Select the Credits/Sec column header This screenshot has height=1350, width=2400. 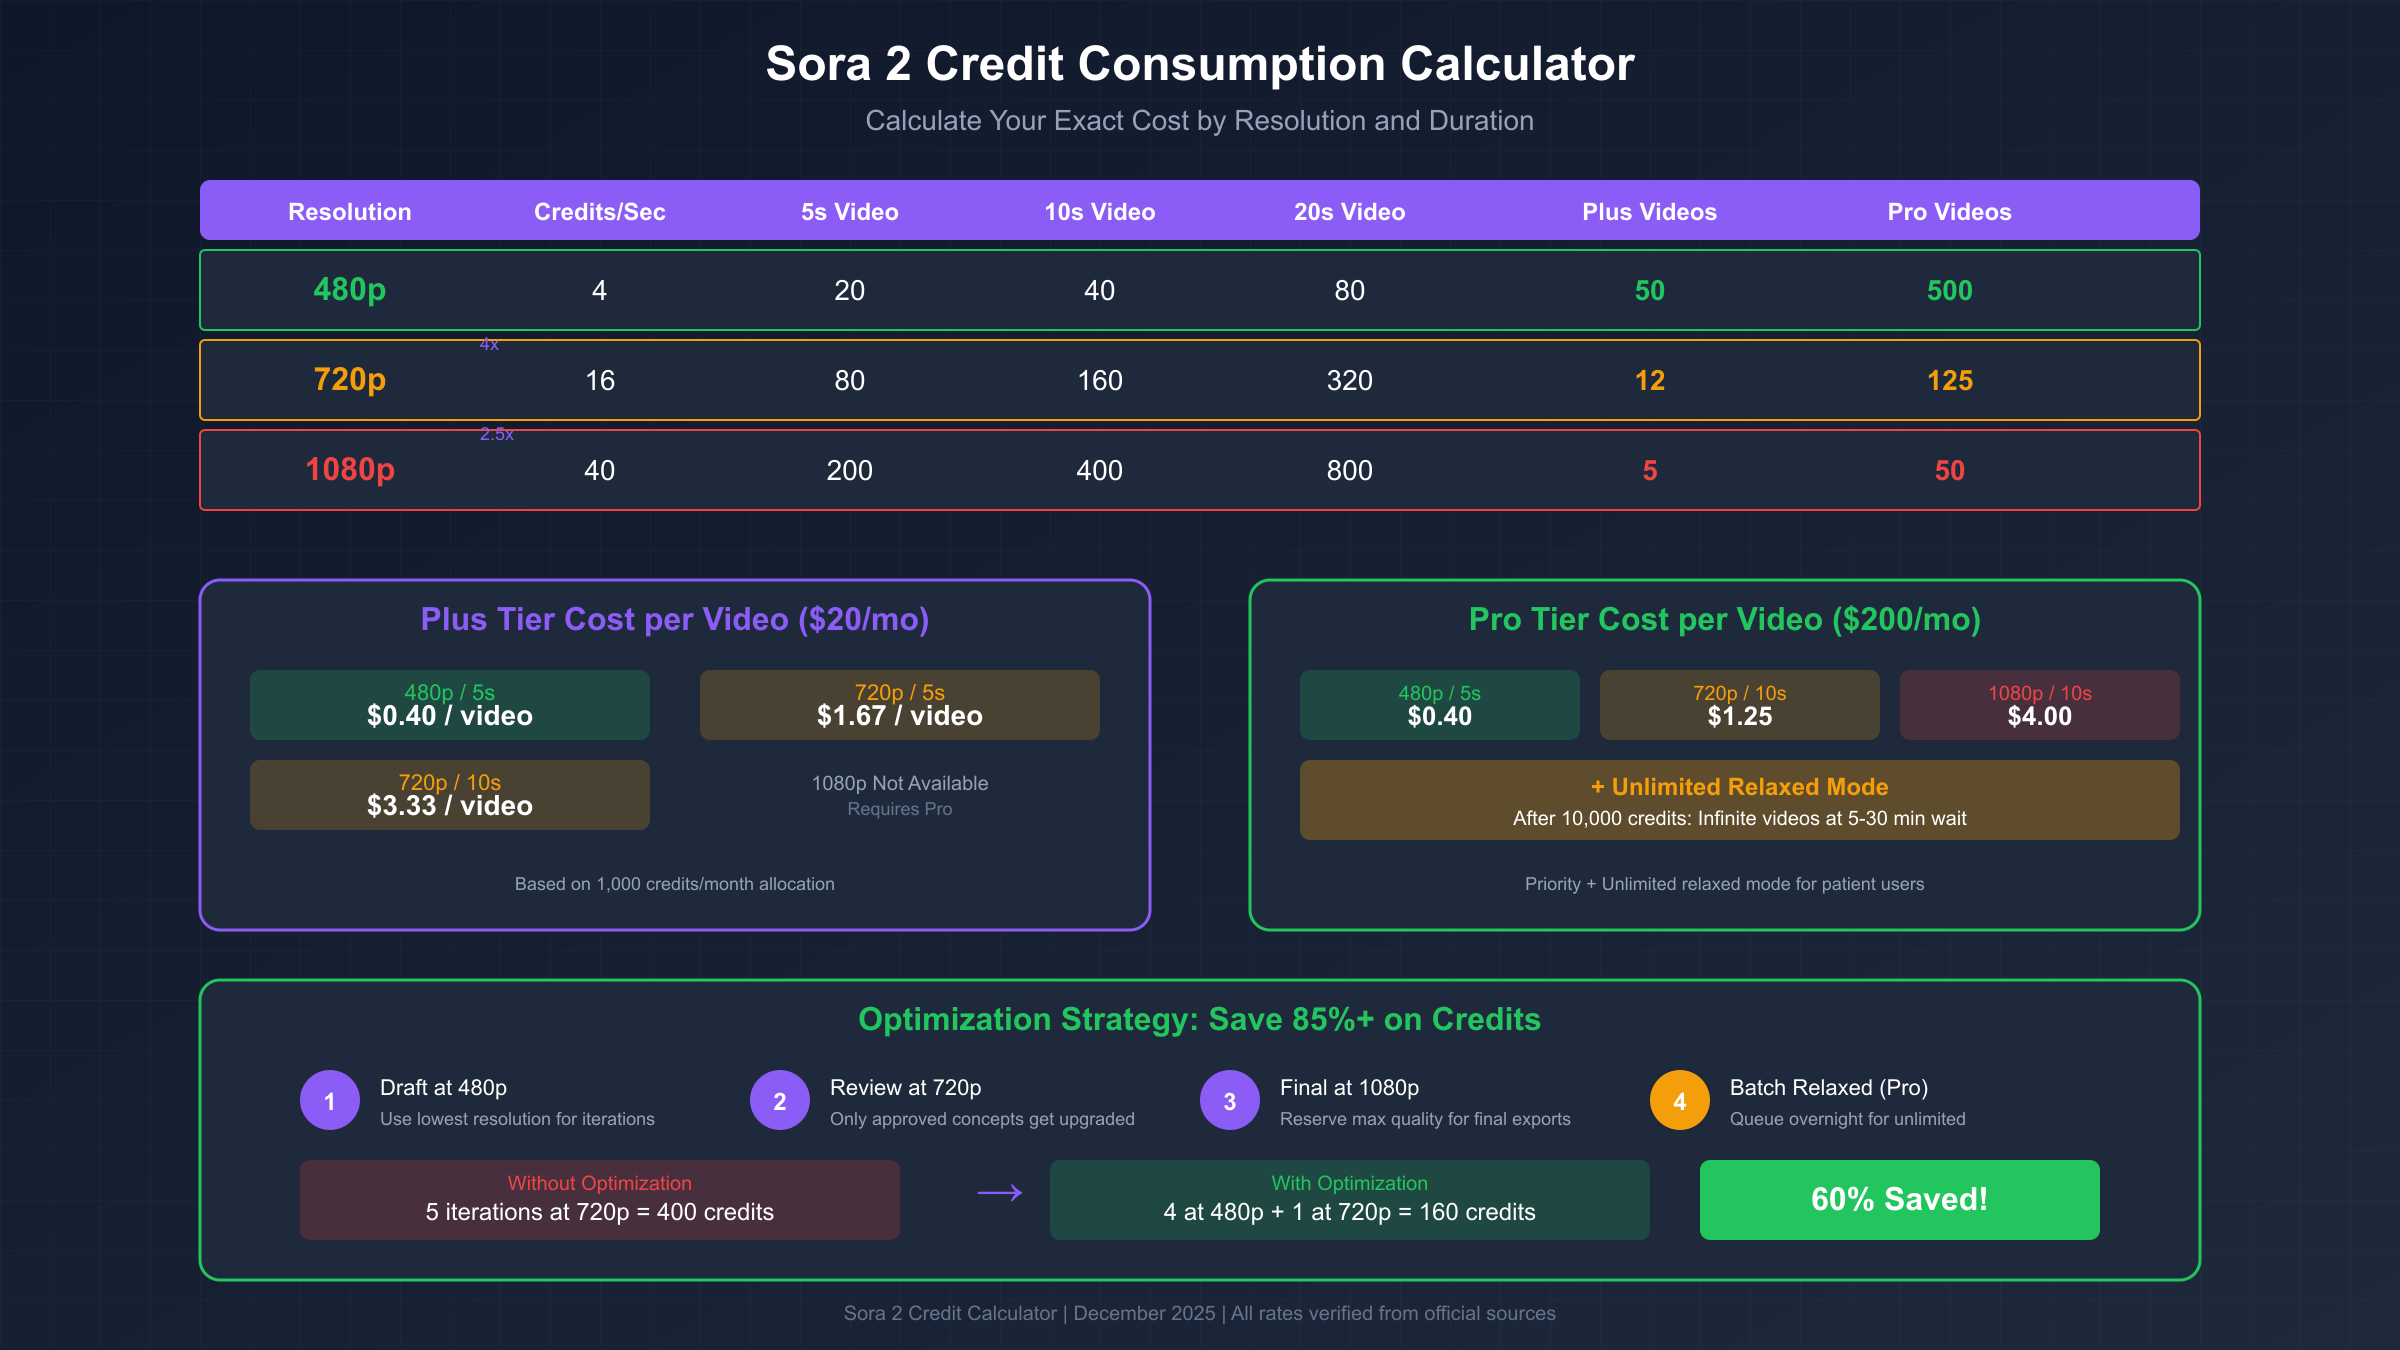pos(599,212)
